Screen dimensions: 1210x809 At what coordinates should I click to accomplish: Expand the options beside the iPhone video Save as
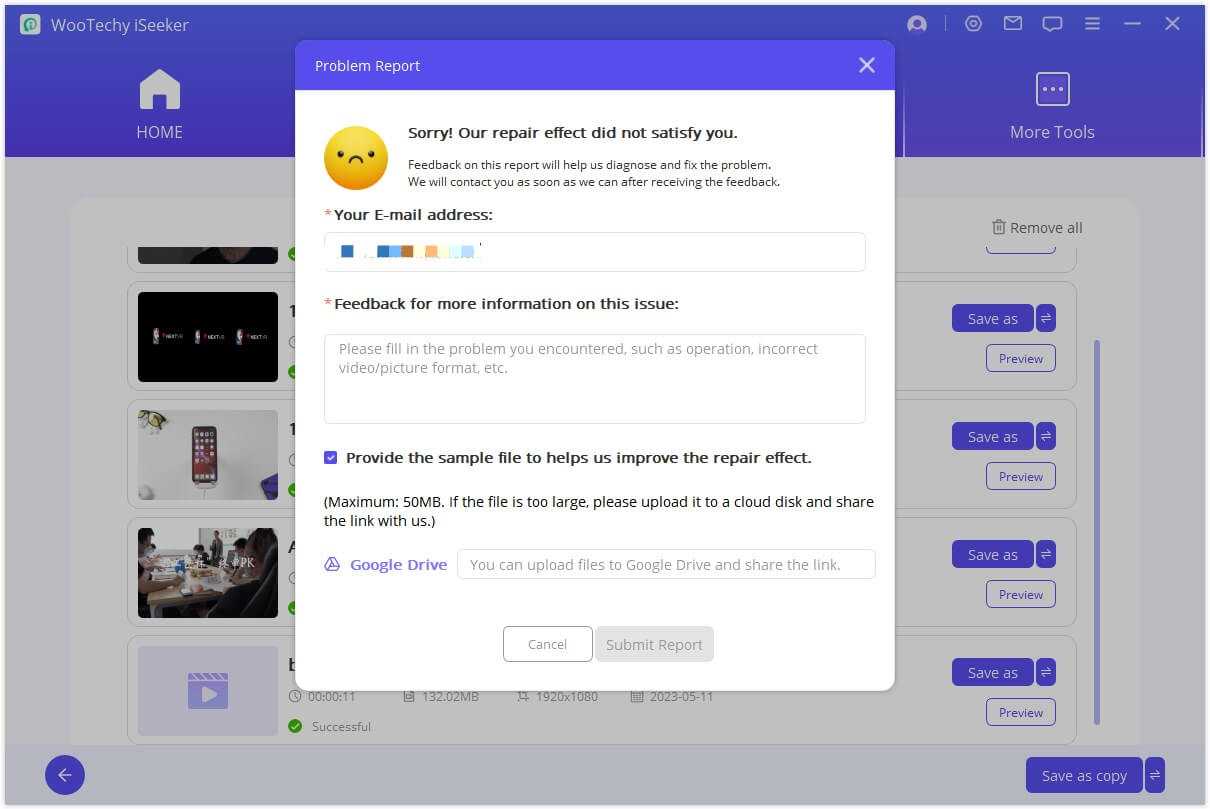(1046, 437)
